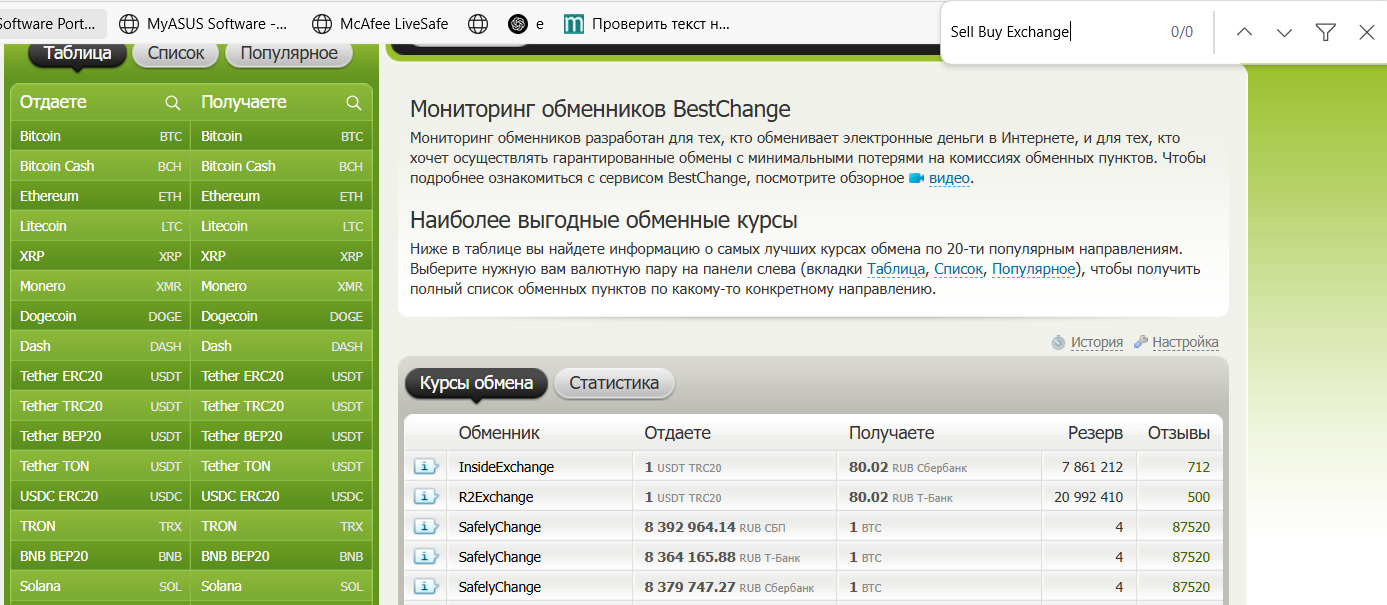Switch to the Список tab in sidebar

[175, 53]
